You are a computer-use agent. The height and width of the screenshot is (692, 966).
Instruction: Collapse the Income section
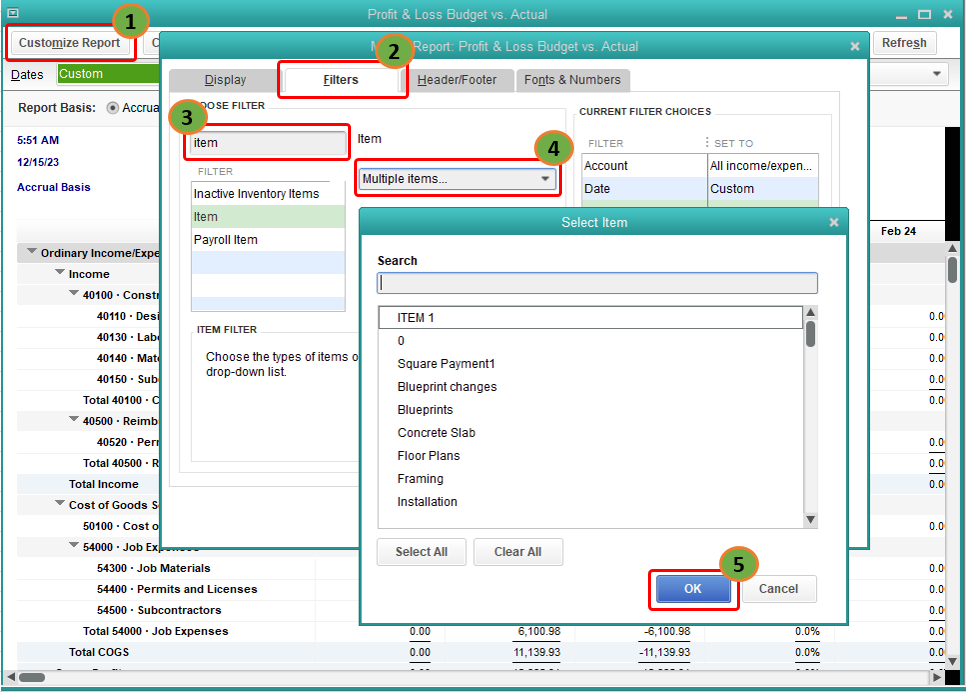[x=60, y=272]
